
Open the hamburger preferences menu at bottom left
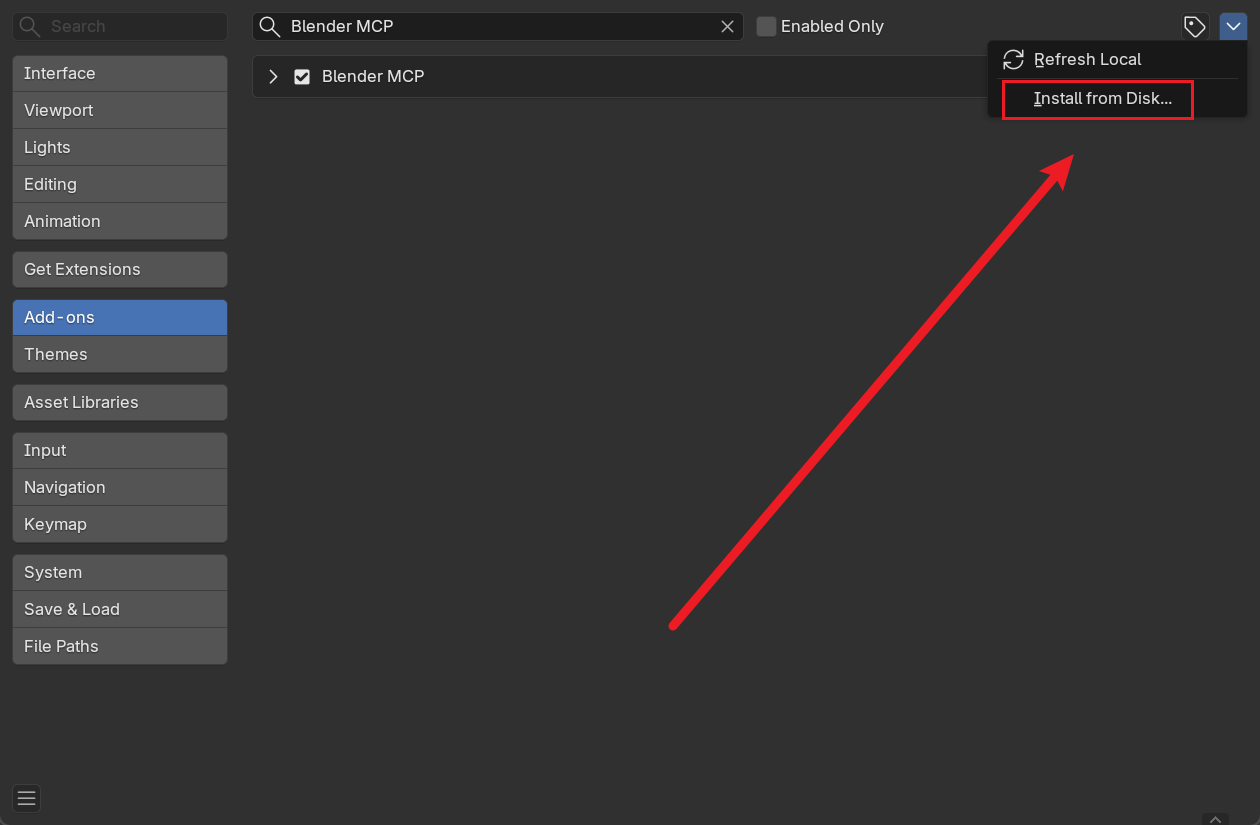coord(27,798)
